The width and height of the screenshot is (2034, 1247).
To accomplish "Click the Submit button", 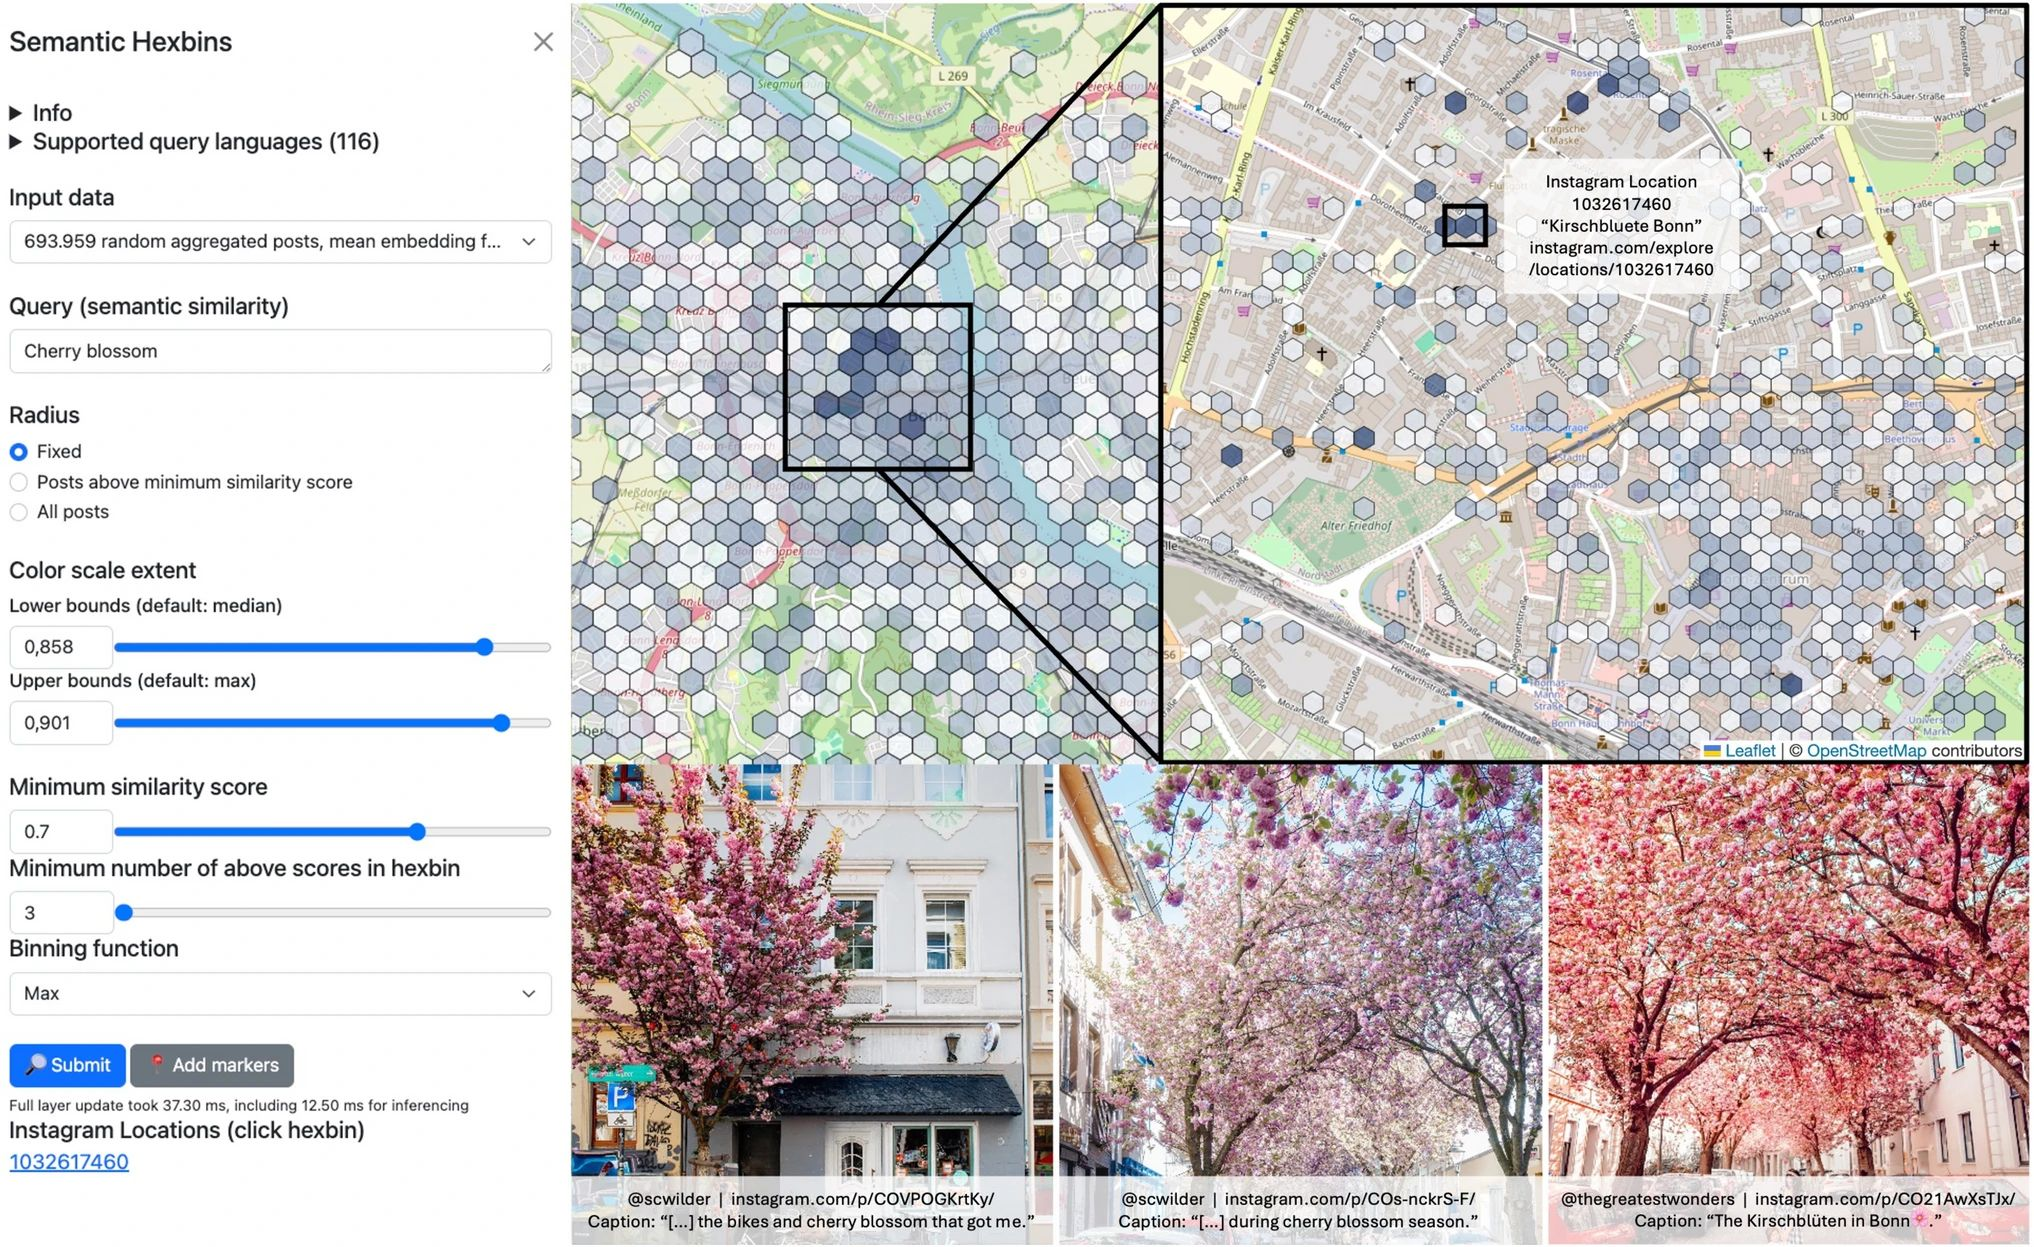I will pyautogui.click(x=68, y=1066).
